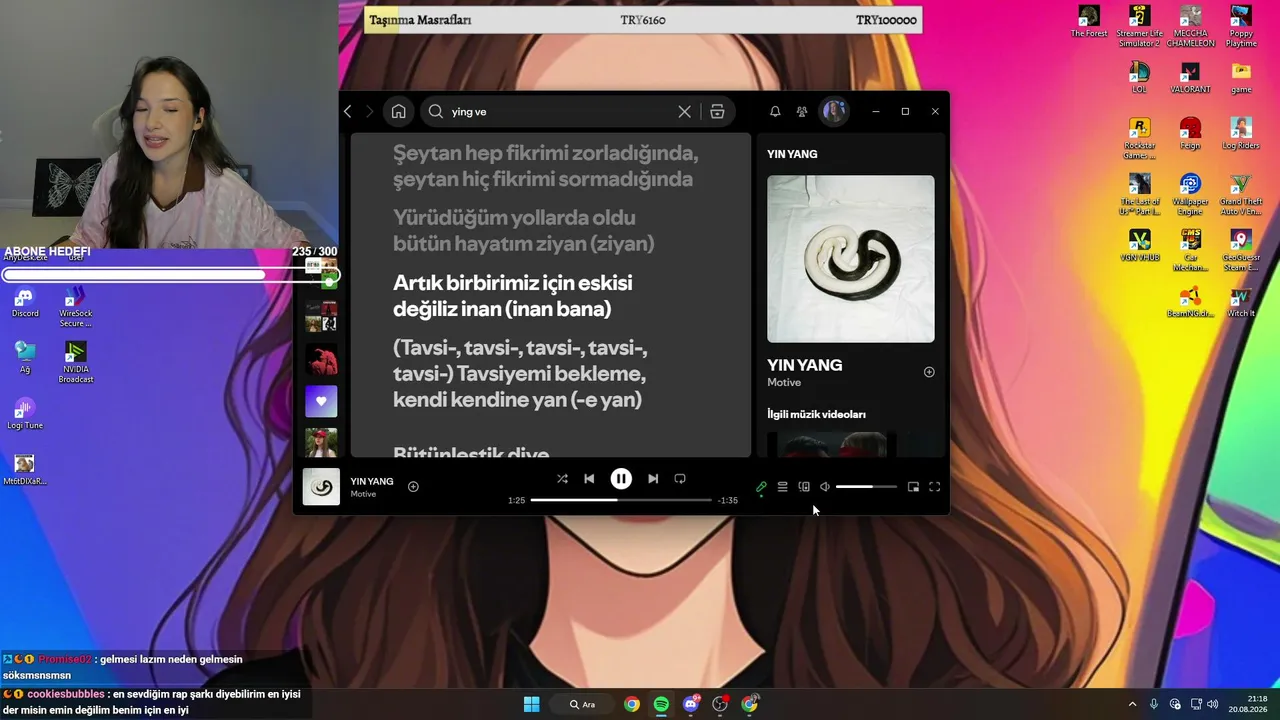1280x720 pixels.
Task: Open artist Motive in player bar
Action: pos(363,494)
